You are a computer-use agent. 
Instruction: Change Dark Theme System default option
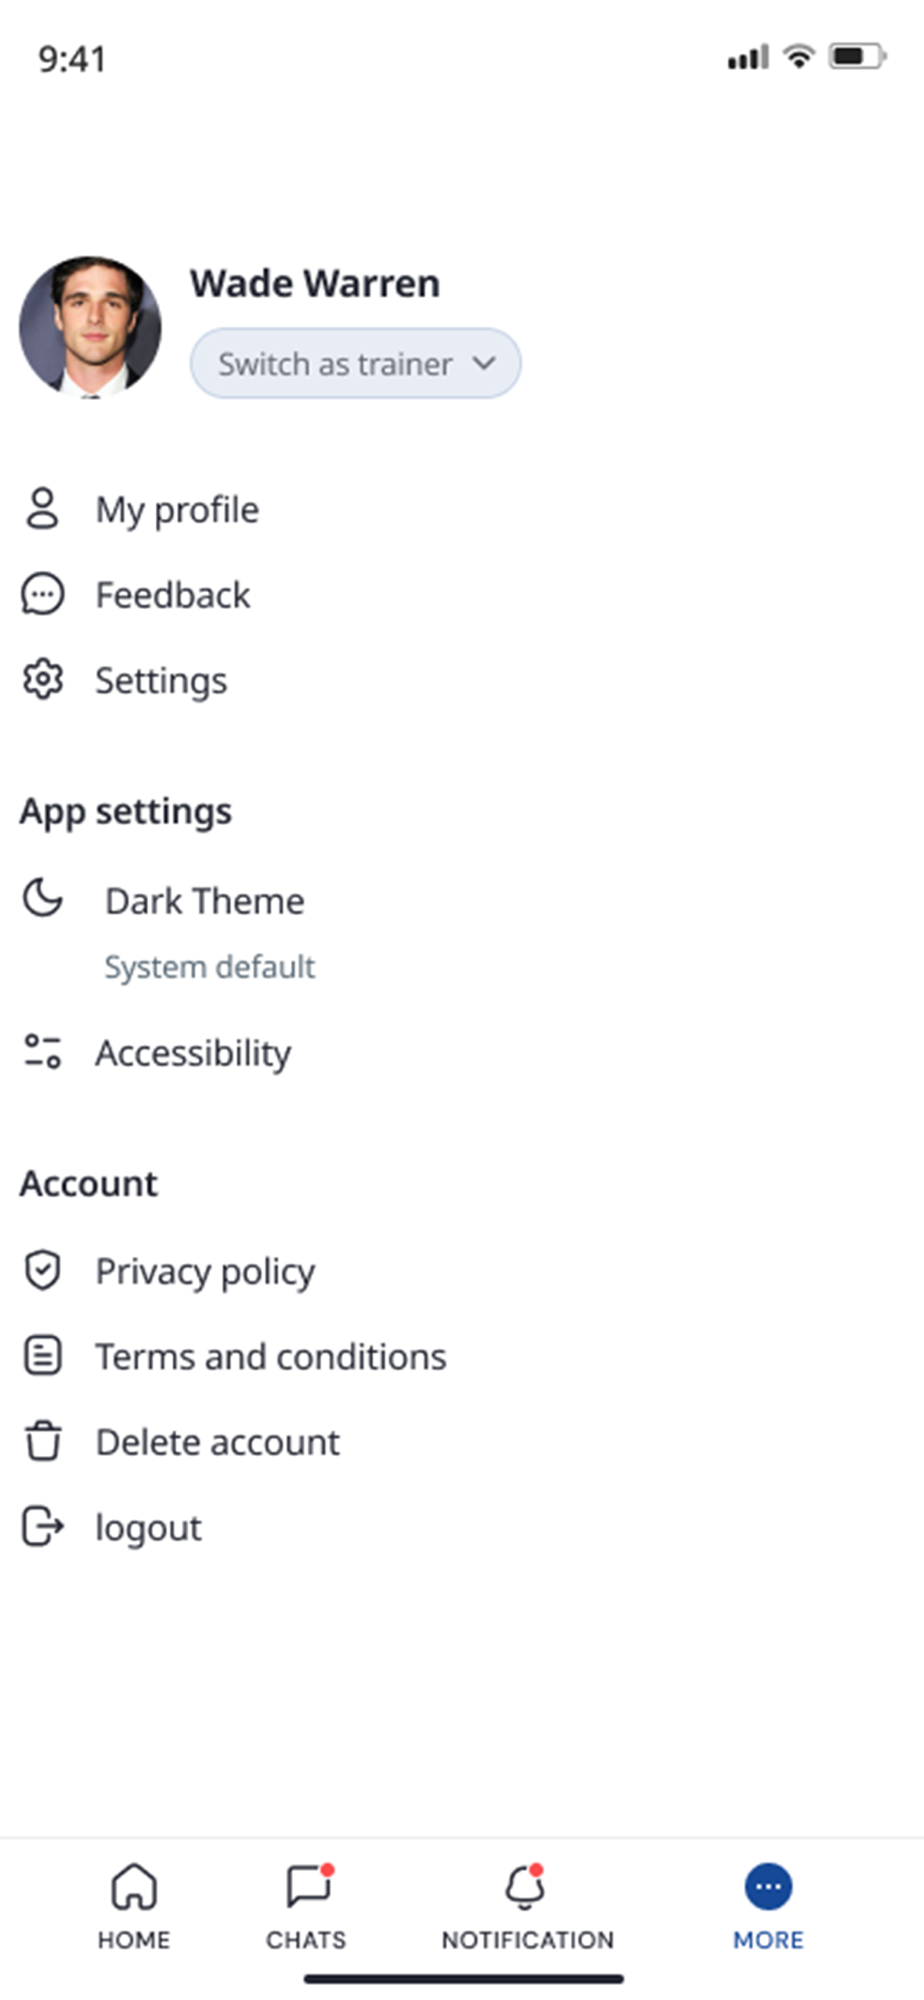[210, 967]
